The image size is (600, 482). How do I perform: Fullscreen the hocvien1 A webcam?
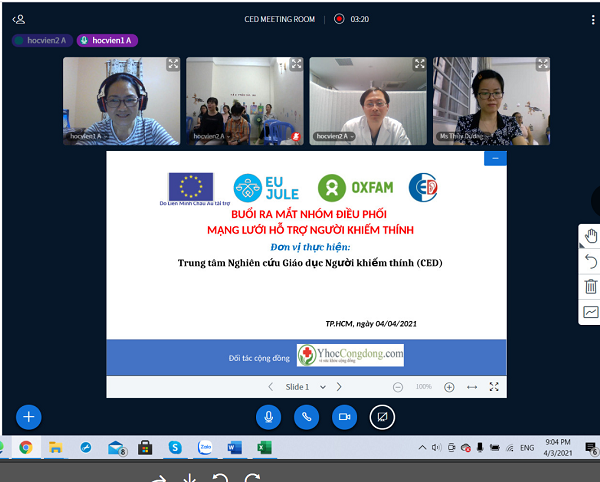(173, 64)
